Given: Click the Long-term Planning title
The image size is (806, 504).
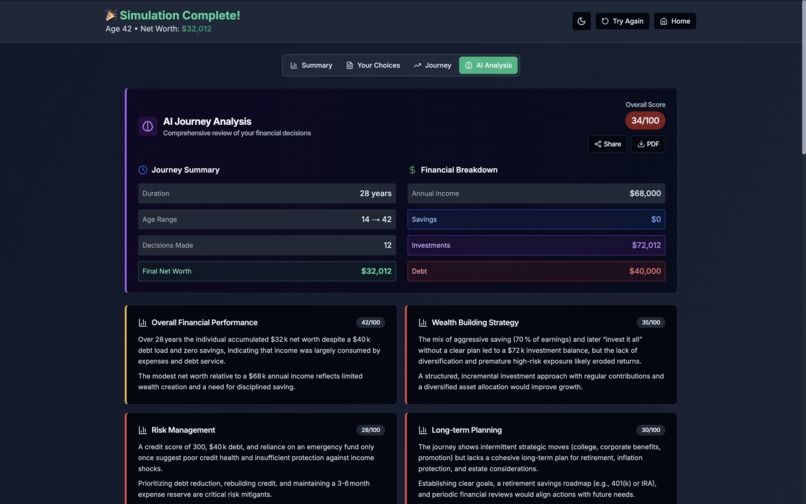Looking at the screenshot, I should coord(467,430).
